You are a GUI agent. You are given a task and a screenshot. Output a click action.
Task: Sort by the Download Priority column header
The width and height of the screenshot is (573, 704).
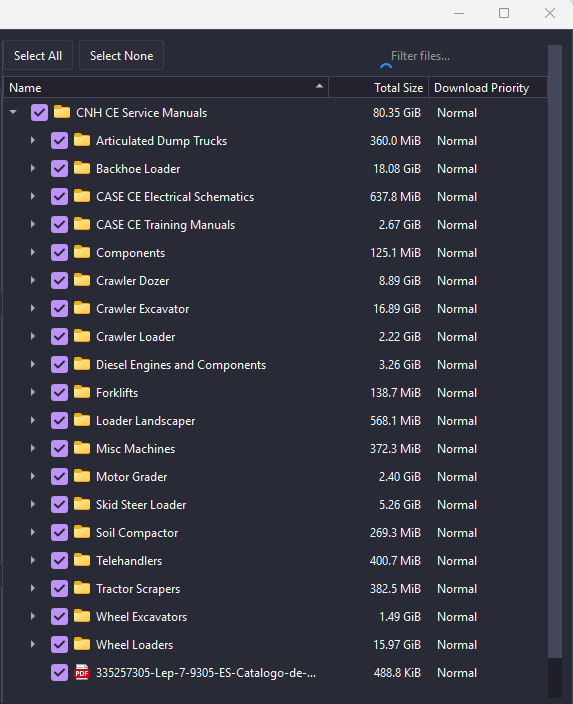click(488, 88)
